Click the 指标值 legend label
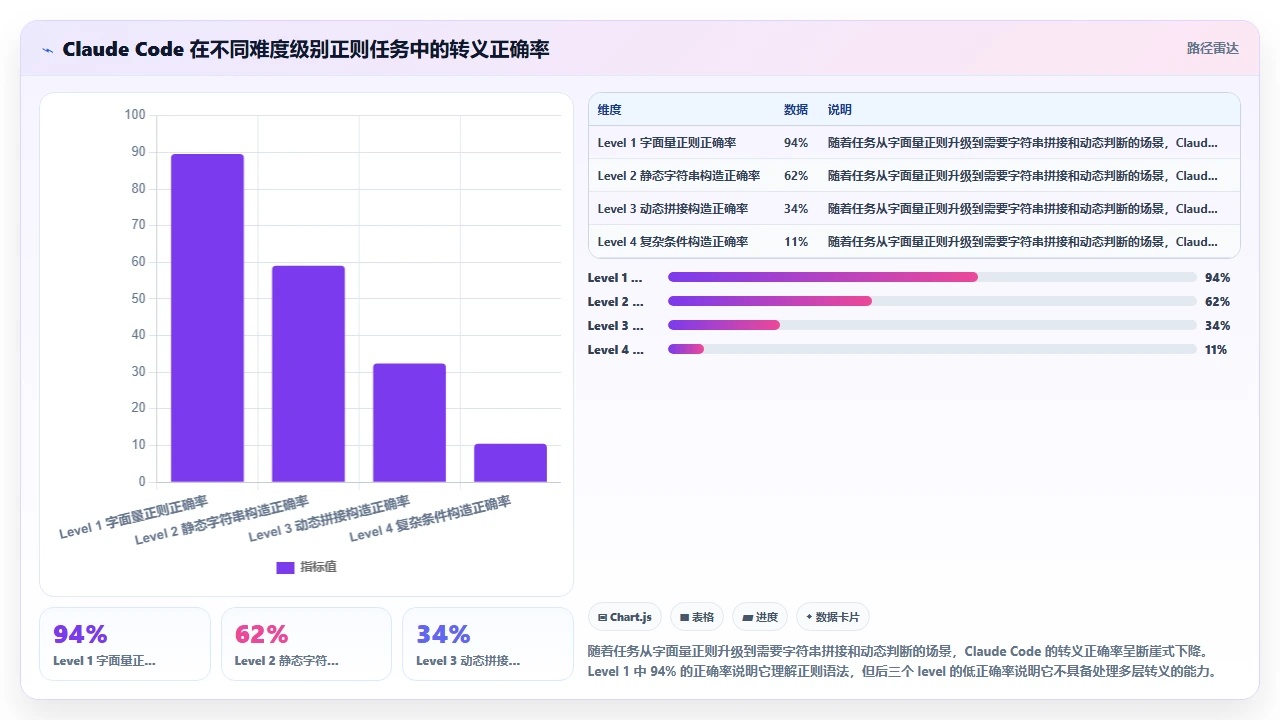Image resolution: width=1280 pixels, height=720 pixels. coord(319,567)
